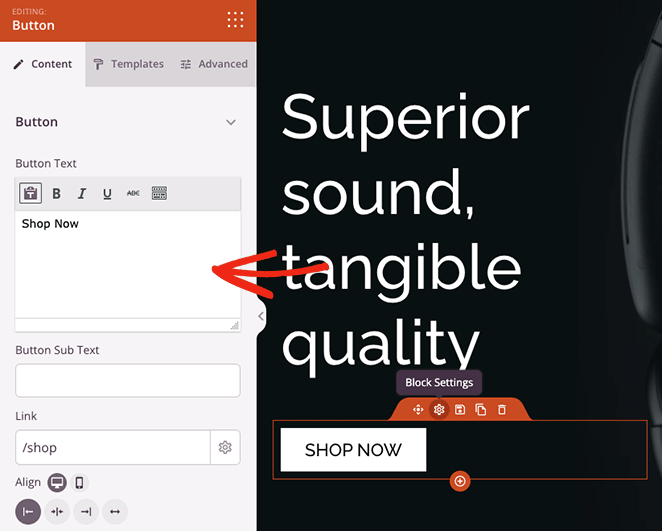Collapse the sidebar panel arrow
The width and height of the screenshot is (662, 531).
point(261,316)
